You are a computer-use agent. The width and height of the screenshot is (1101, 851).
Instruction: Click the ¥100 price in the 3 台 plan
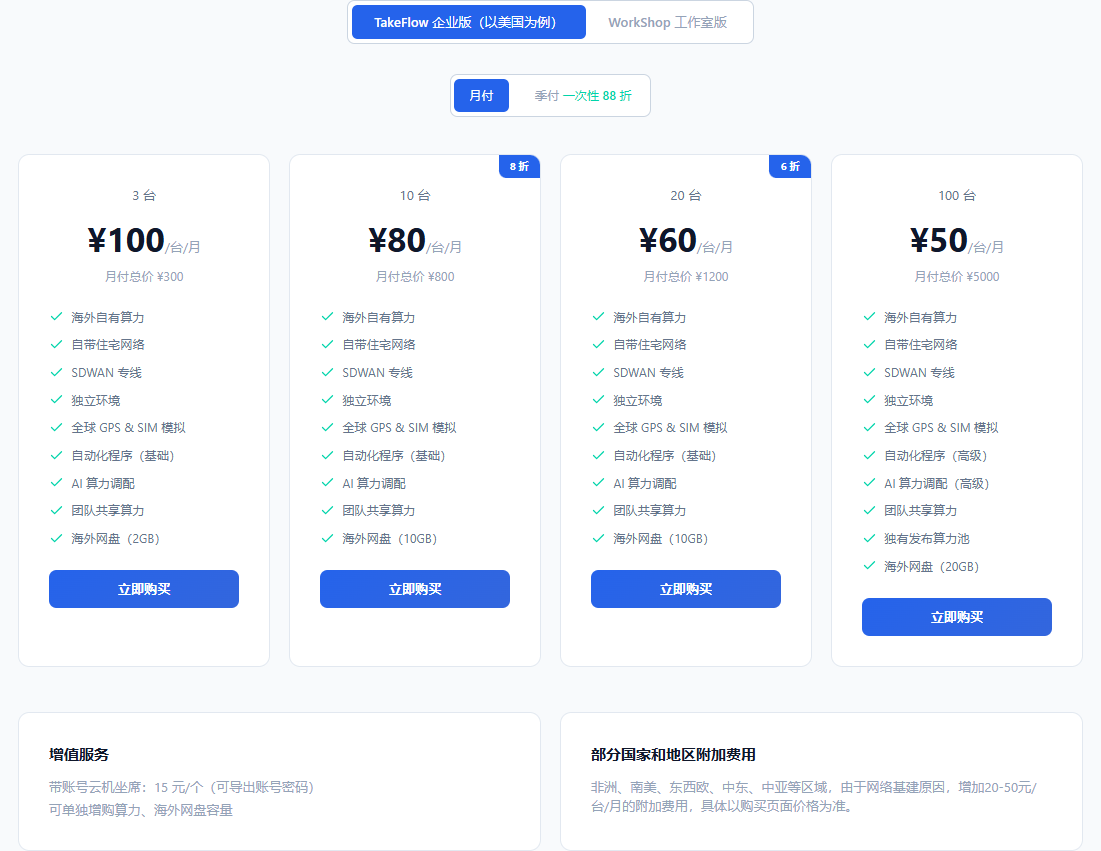(x=126, y=241)
